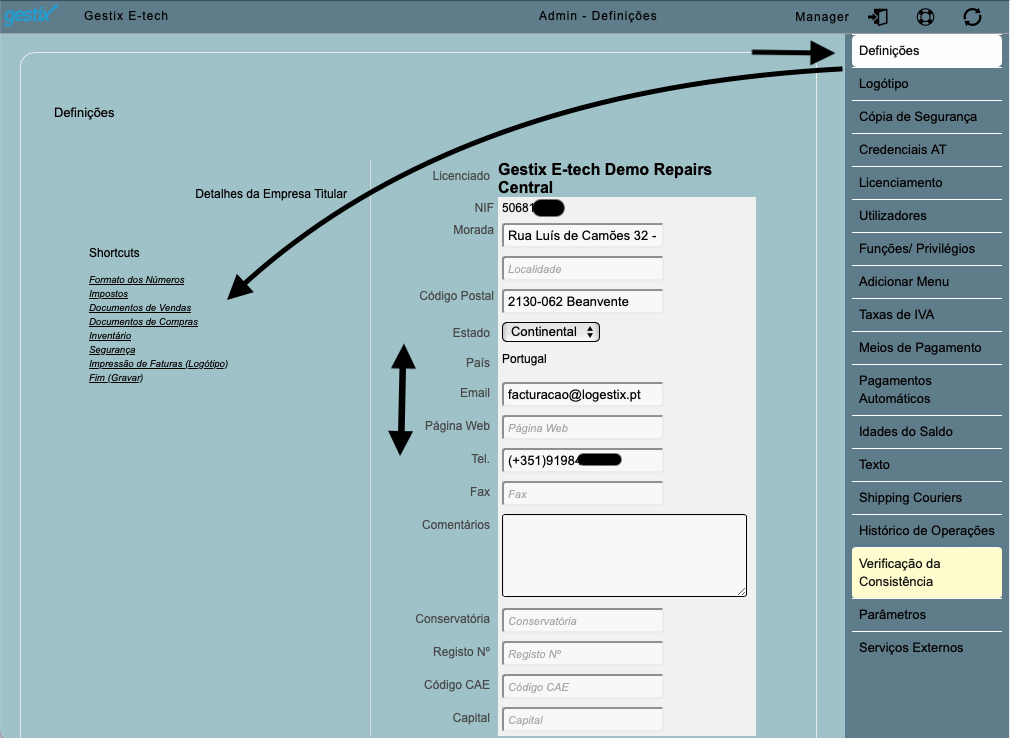The width and height of the screenshot is (1010, 738).
Task: Open Utilizadores menu item
Action: [x=926, y=216]
